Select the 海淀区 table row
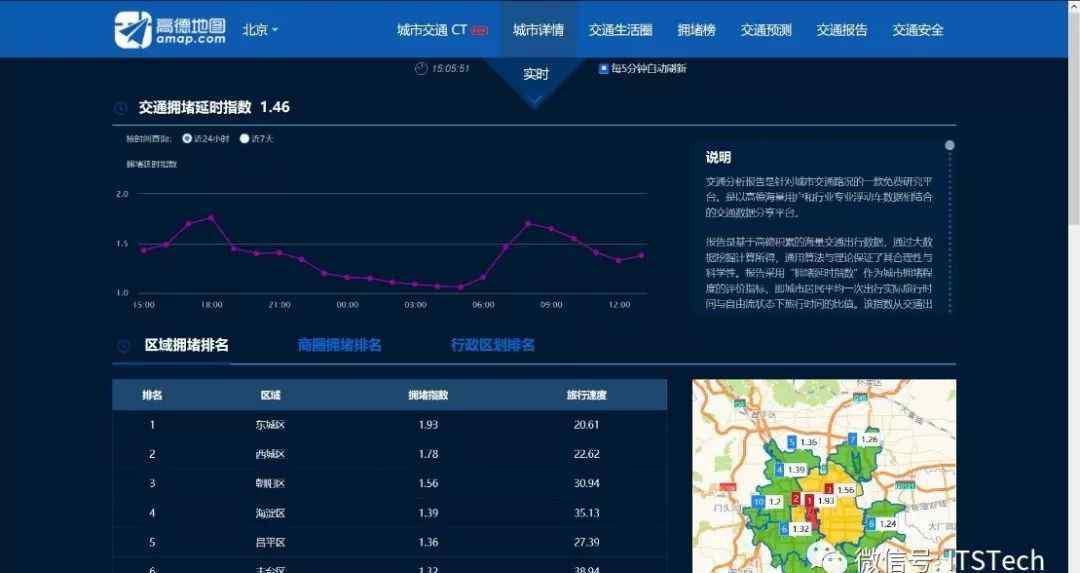 390,513
